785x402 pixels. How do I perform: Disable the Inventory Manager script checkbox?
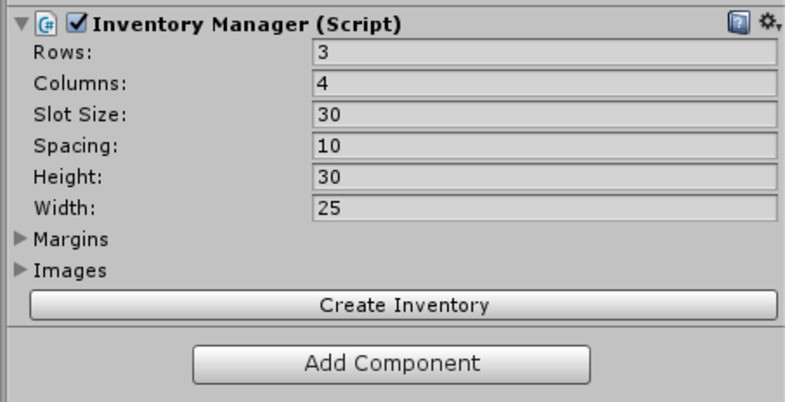(77, 23)
